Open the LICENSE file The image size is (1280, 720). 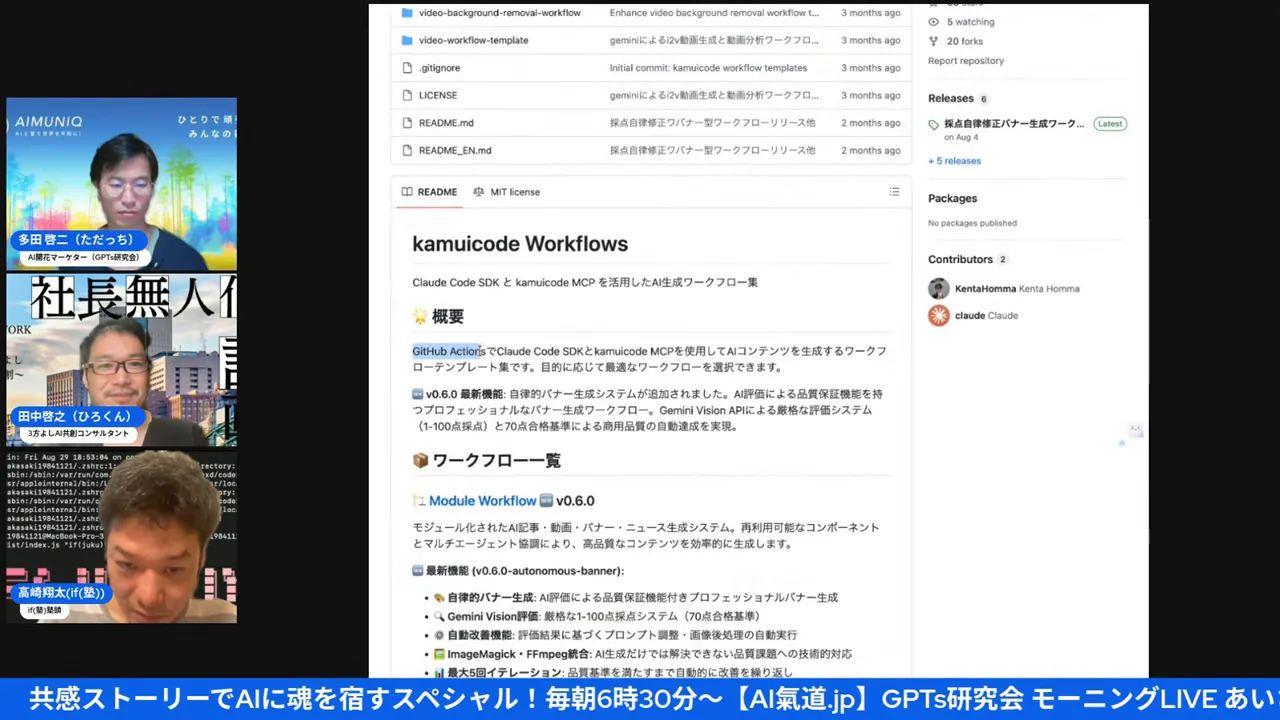[438, 95]
